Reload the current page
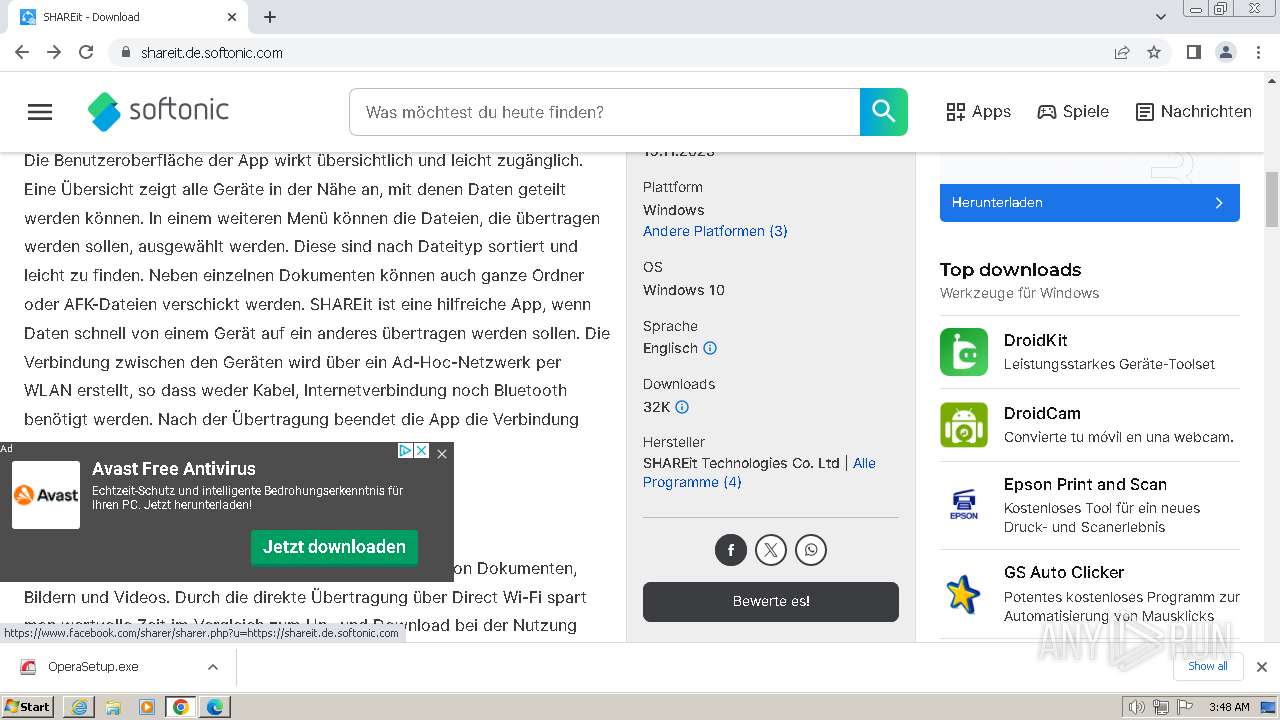The height and width of the screenshot is (720, 1280). [x=86, y=52]
